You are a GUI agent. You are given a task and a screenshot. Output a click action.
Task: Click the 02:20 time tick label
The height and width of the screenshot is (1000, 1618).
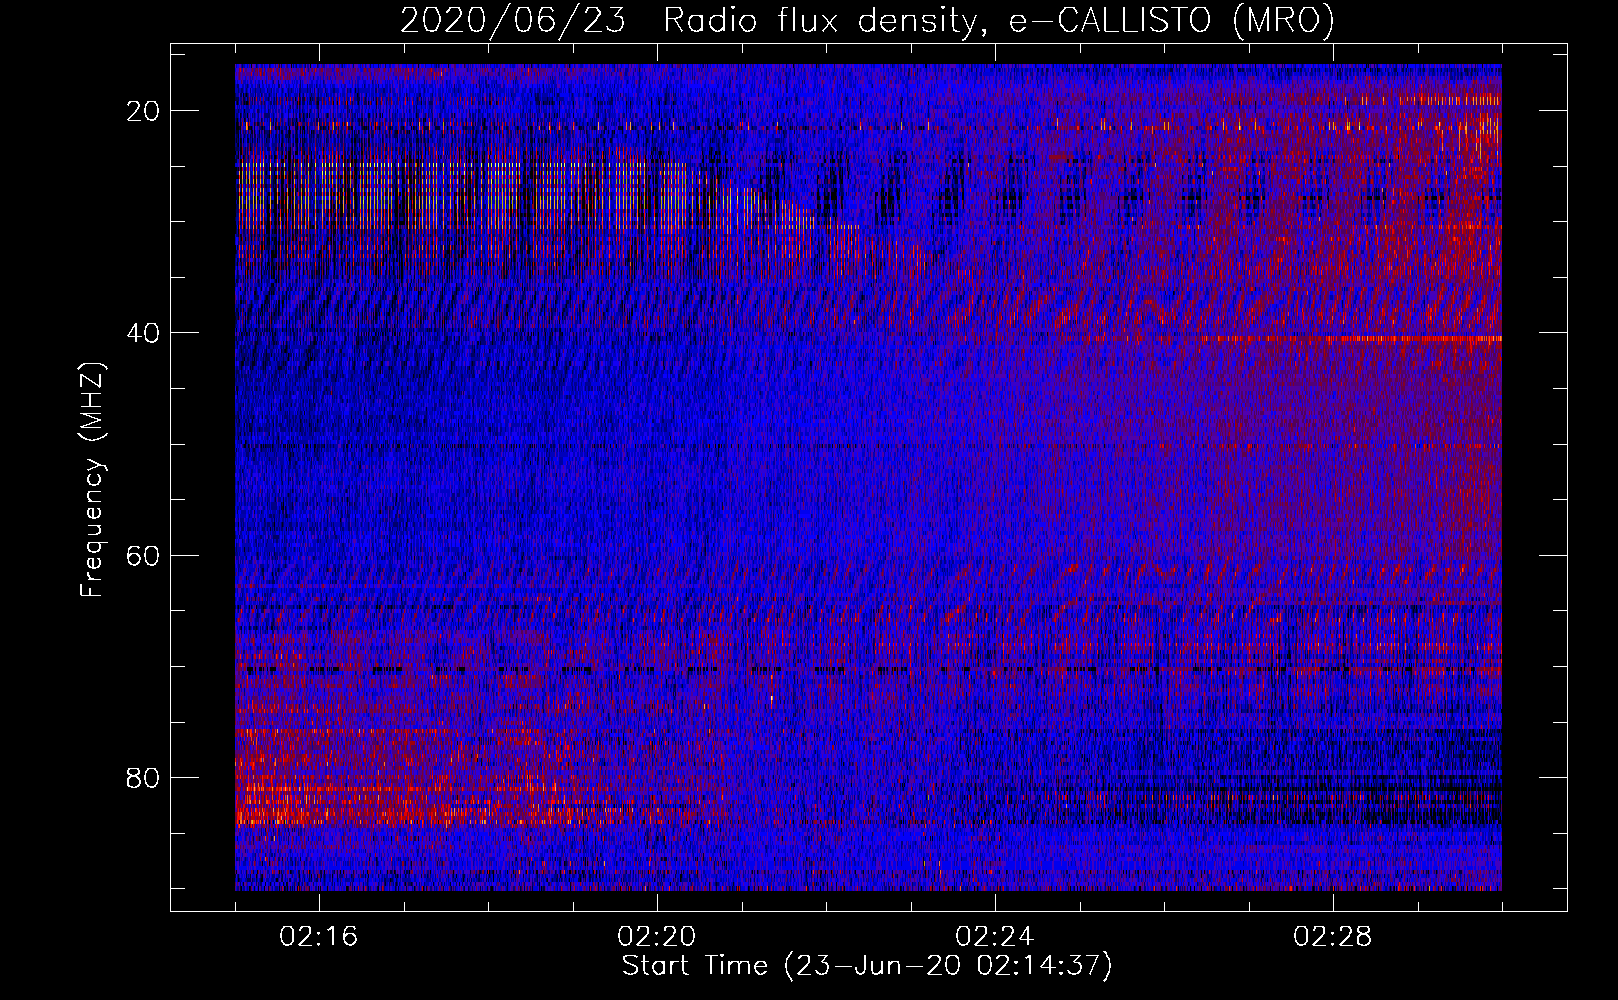[x=657, y=937]
